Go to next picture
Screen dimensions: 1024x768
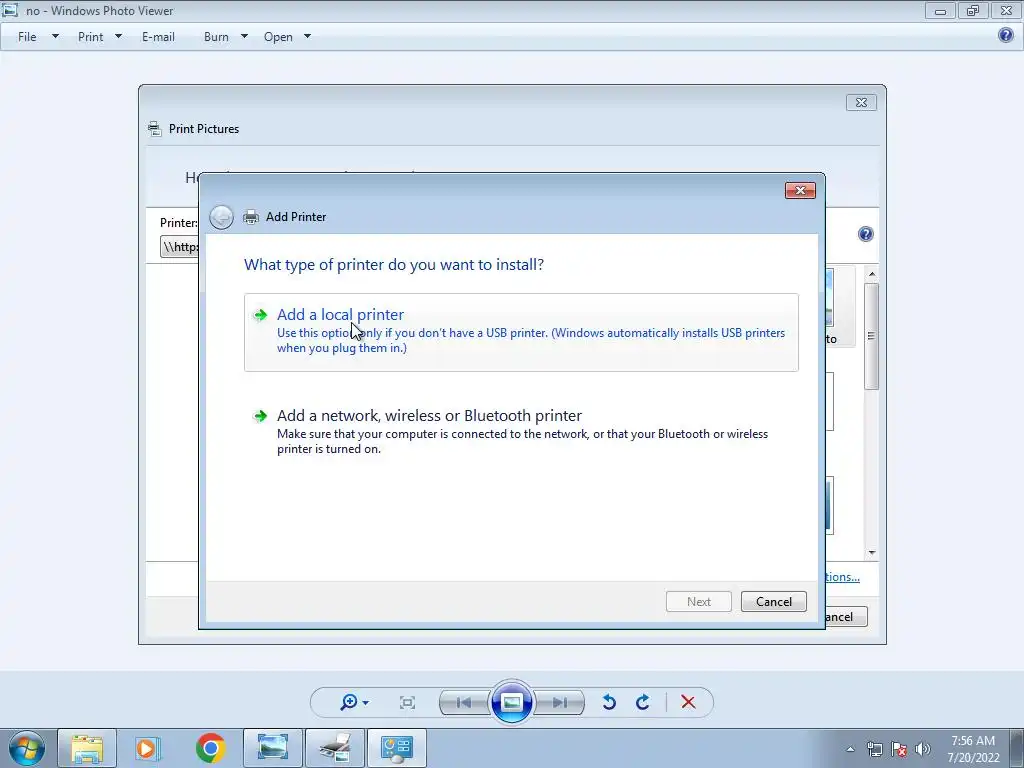coord(560,703)
